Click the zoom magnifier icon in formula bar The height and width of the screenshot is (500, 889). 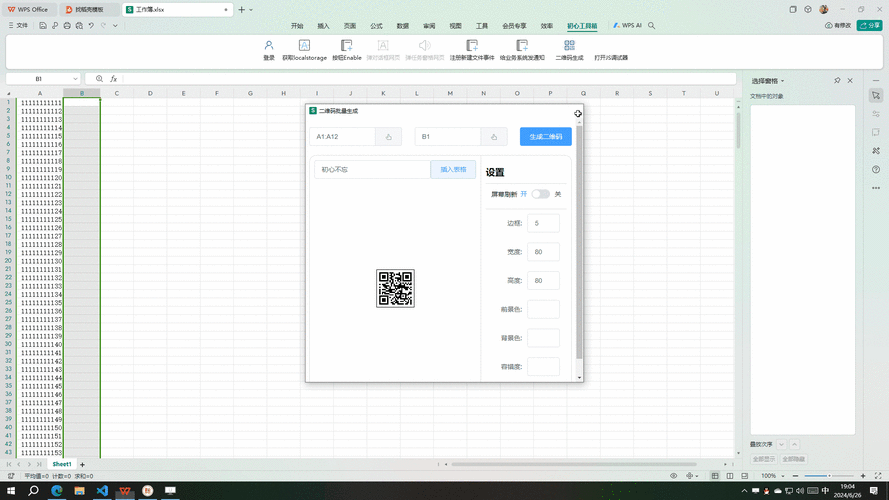[99, 79]
